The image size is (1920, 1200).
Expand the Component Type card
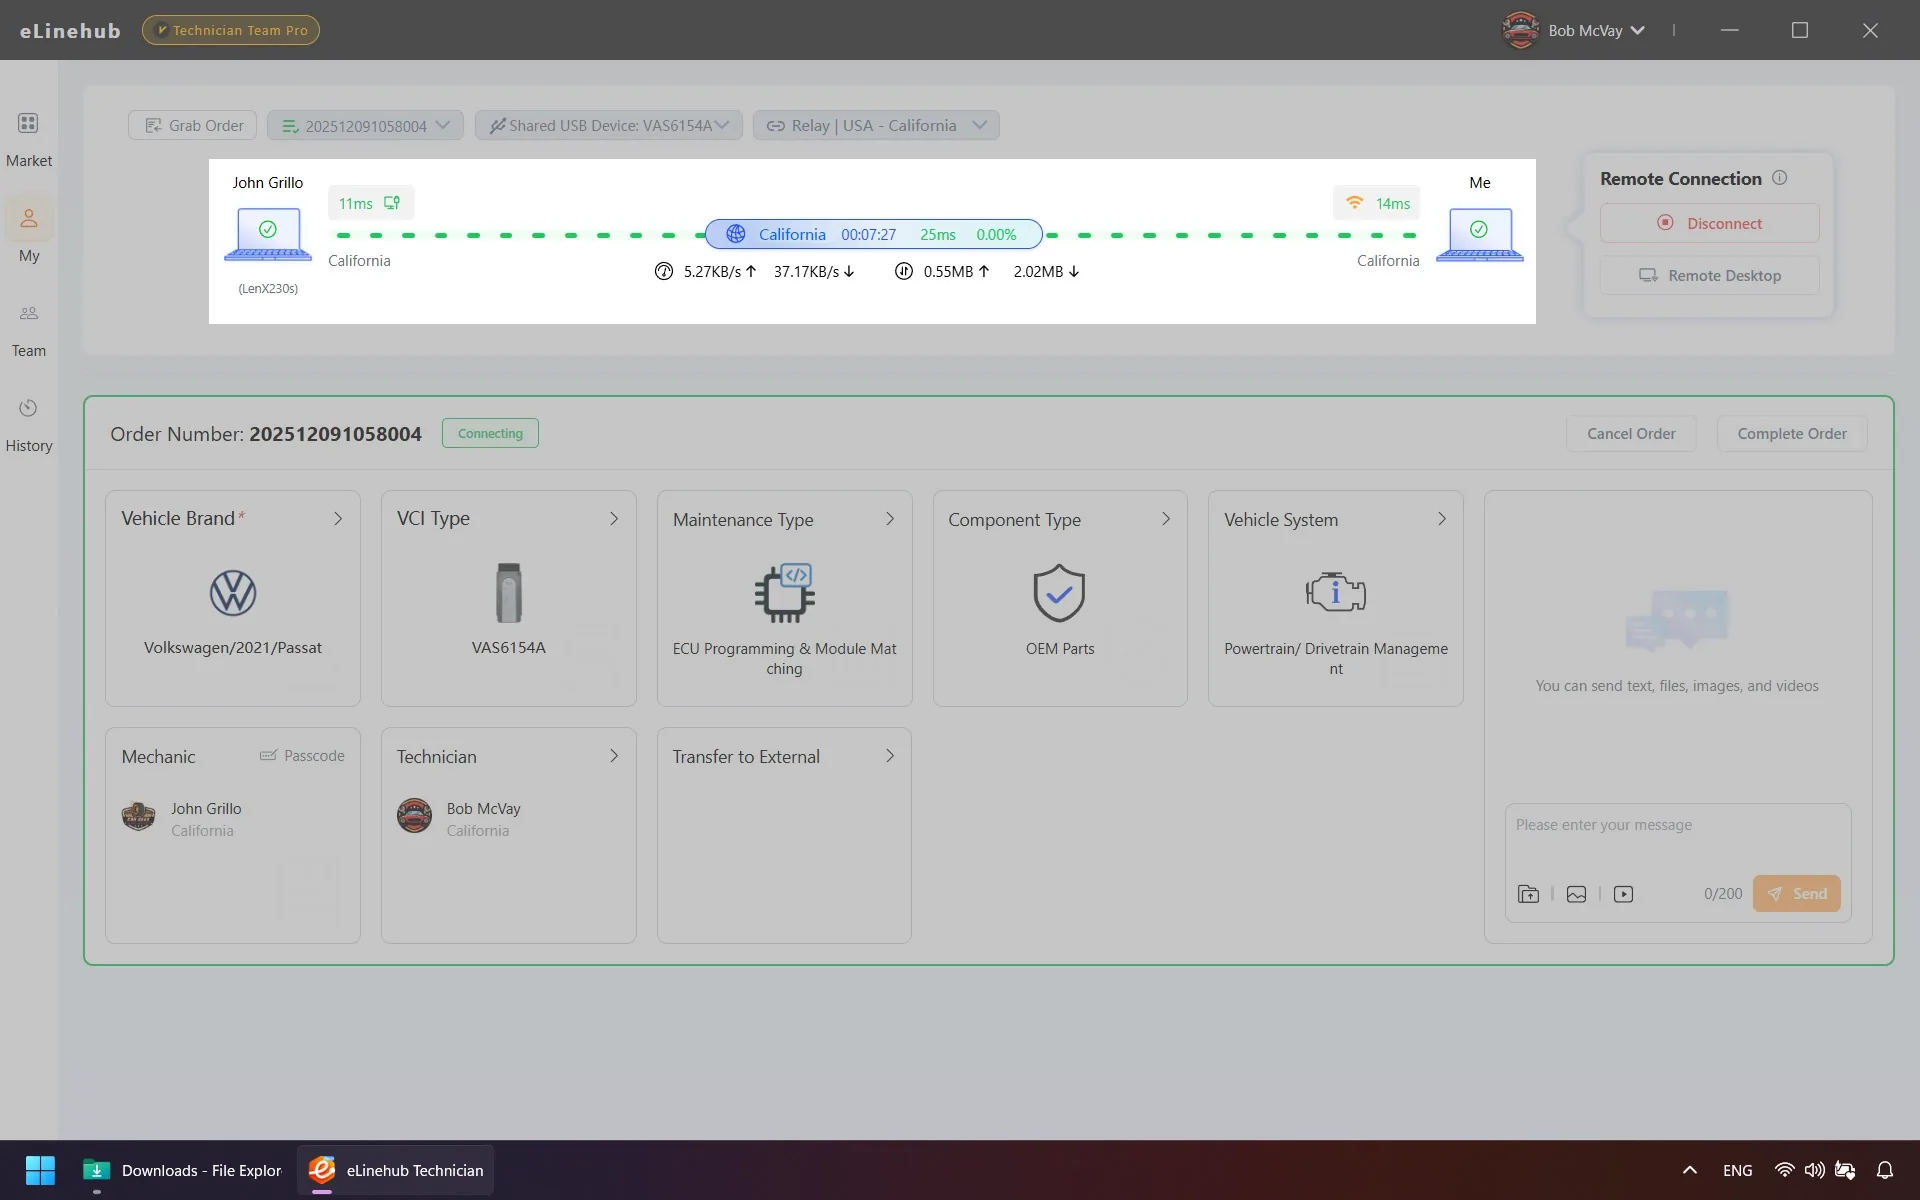click(x=1166, y=518)
